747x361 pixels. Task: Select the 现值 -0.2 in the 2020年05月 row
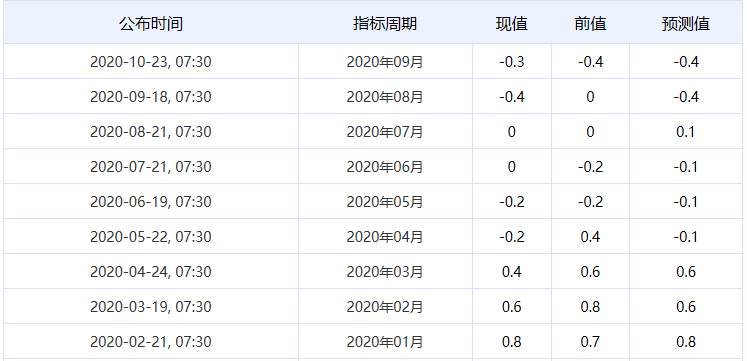pos(512,201)
